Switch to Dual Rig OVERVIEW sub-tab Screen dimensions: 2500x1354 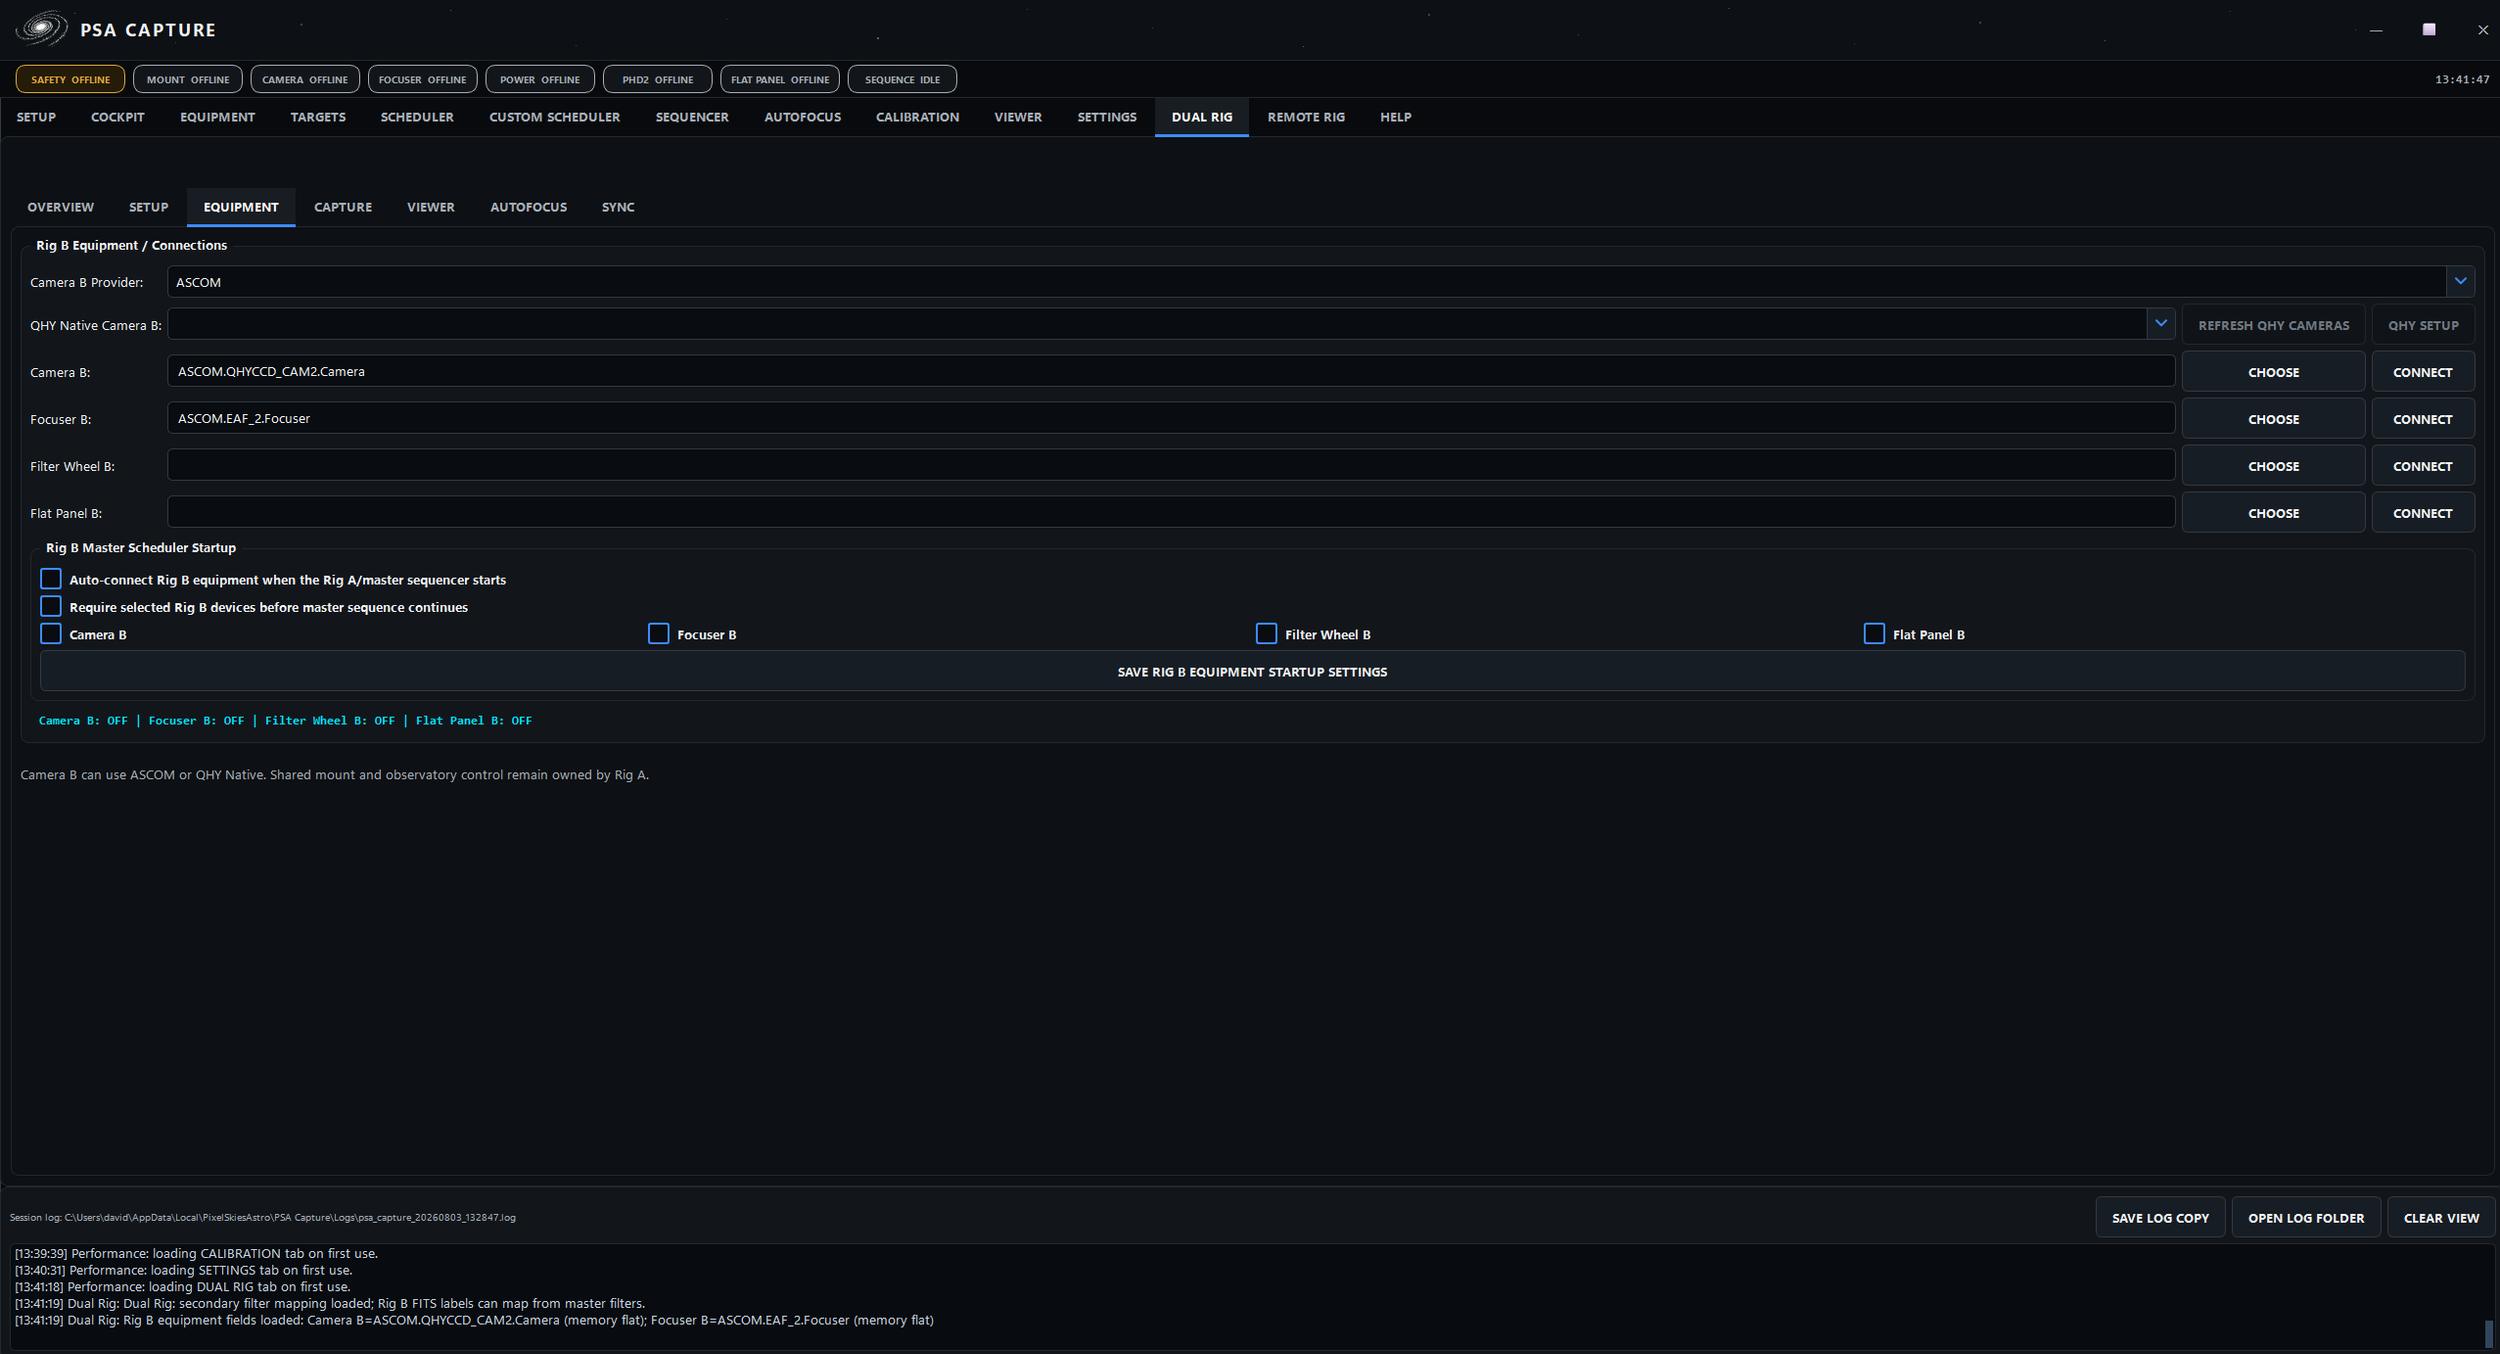[61, 207]
